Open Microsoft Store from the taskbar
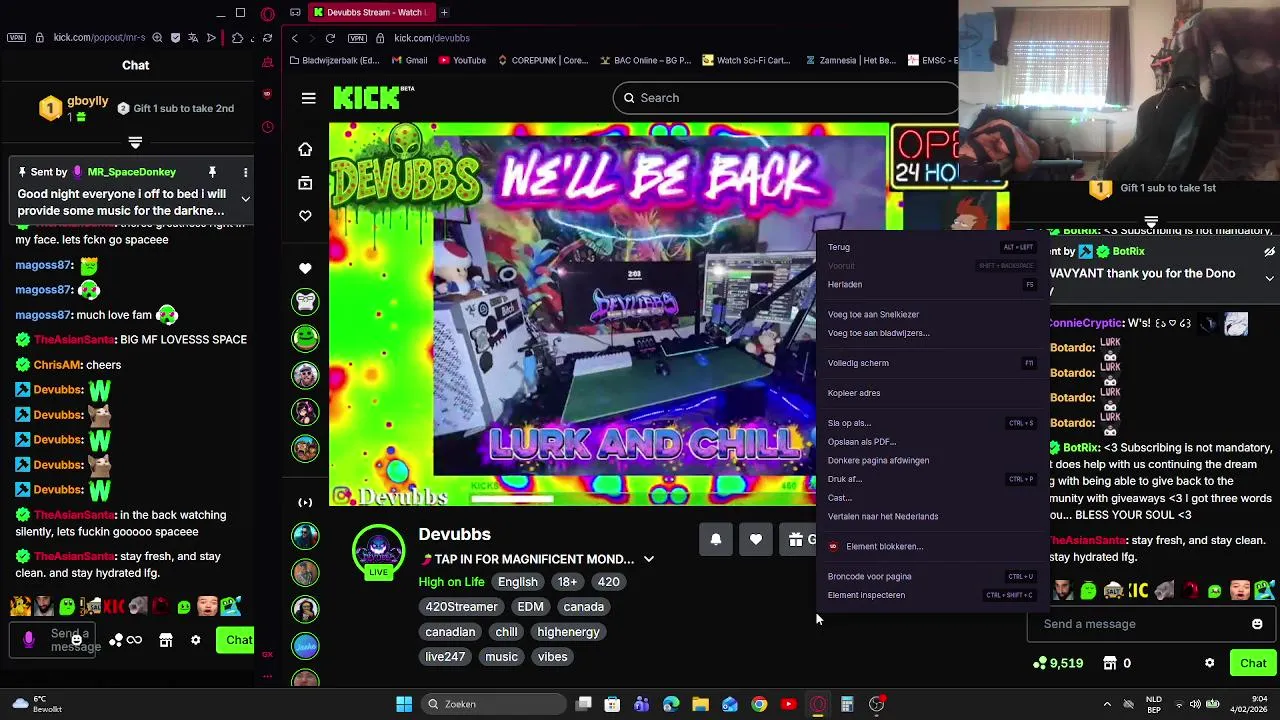Viewport: 1280px width, 720px height. [x=612, y=704]
